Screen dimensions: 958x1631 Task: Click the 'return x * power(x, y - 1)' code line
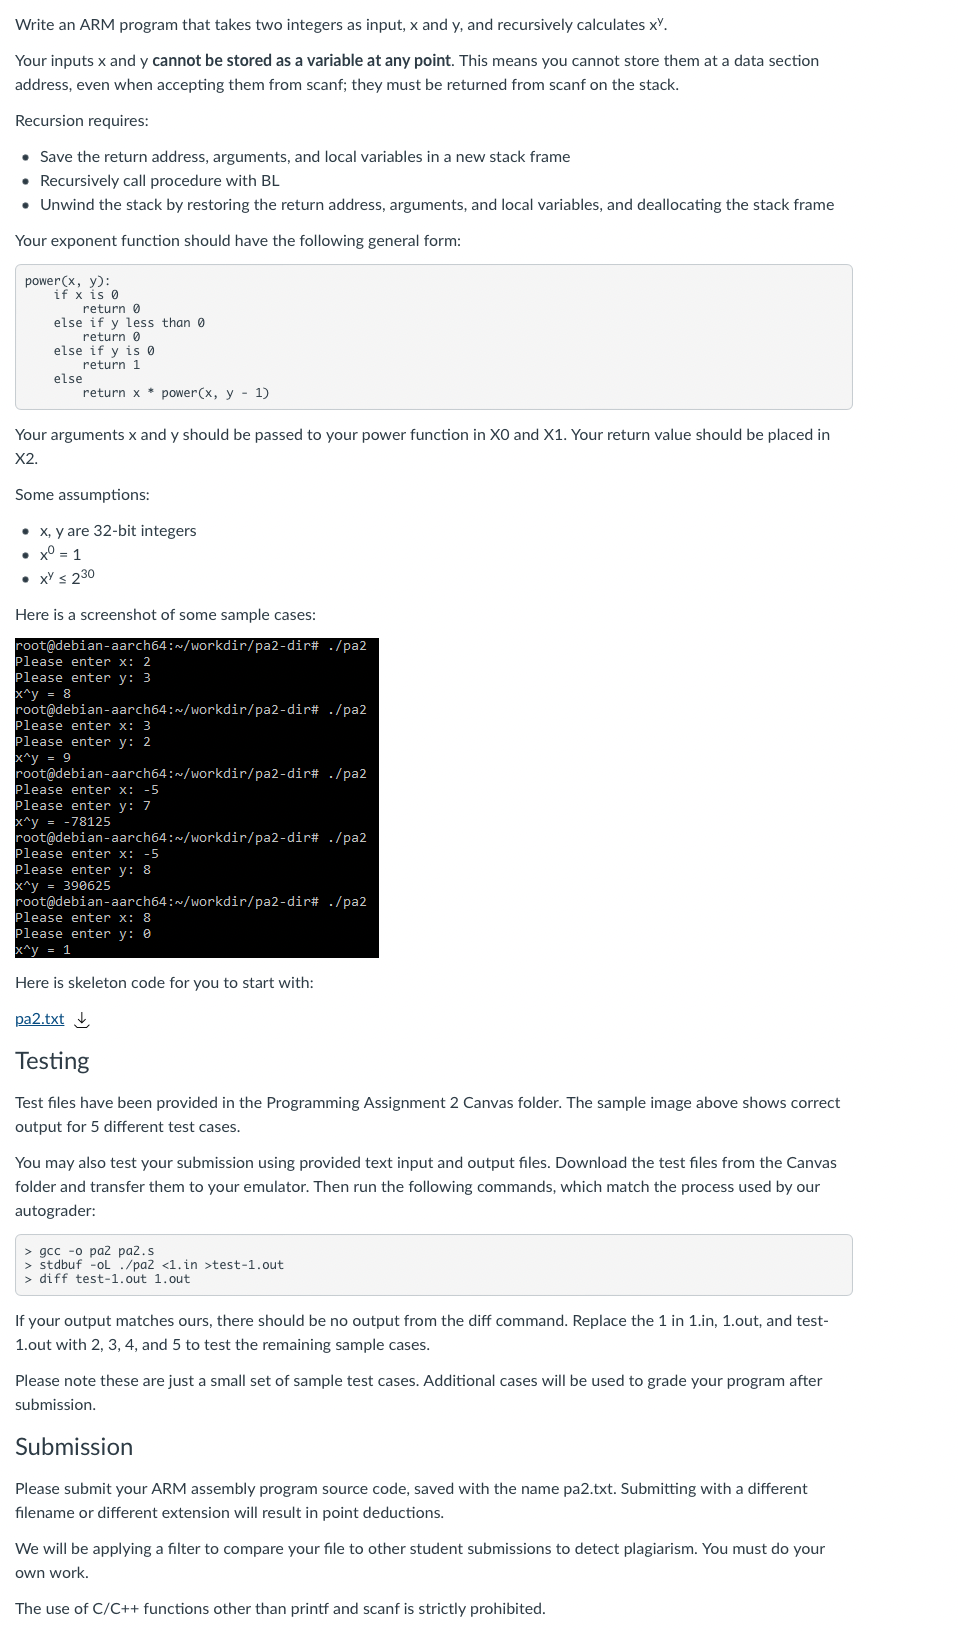(x=175, y=393)
